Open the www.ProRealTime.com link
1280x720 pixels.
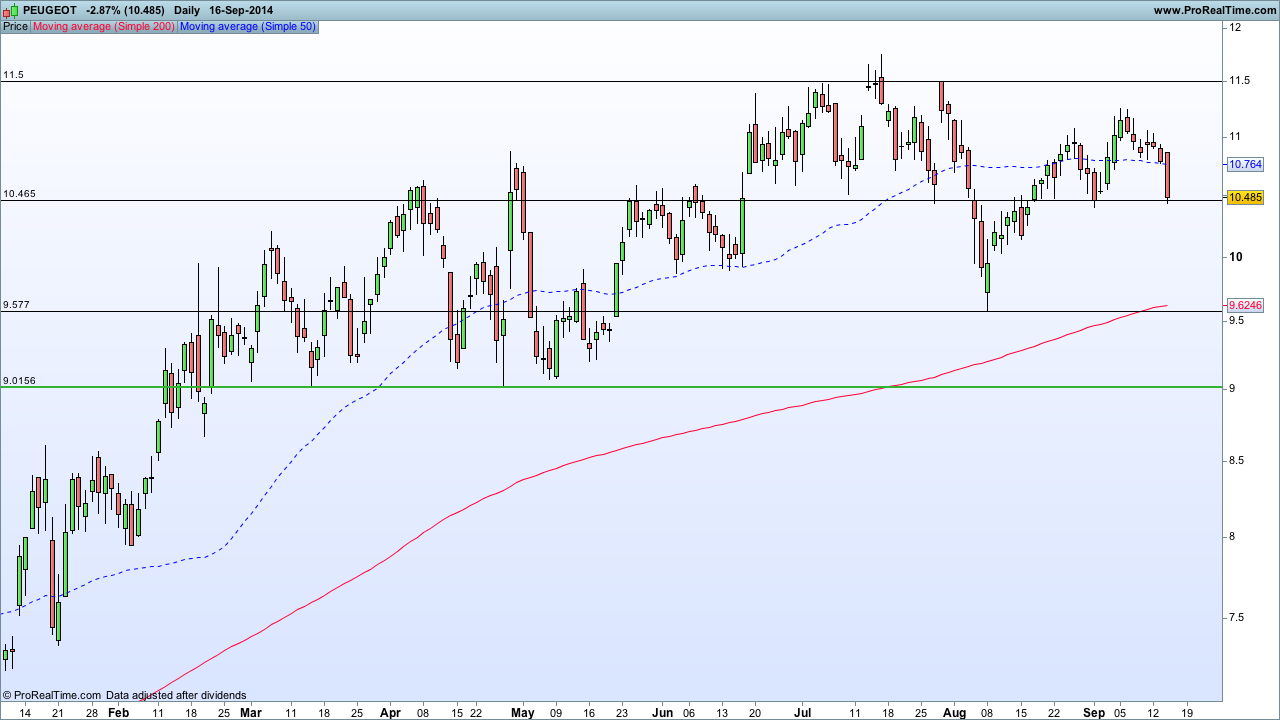coord(1215,10)
